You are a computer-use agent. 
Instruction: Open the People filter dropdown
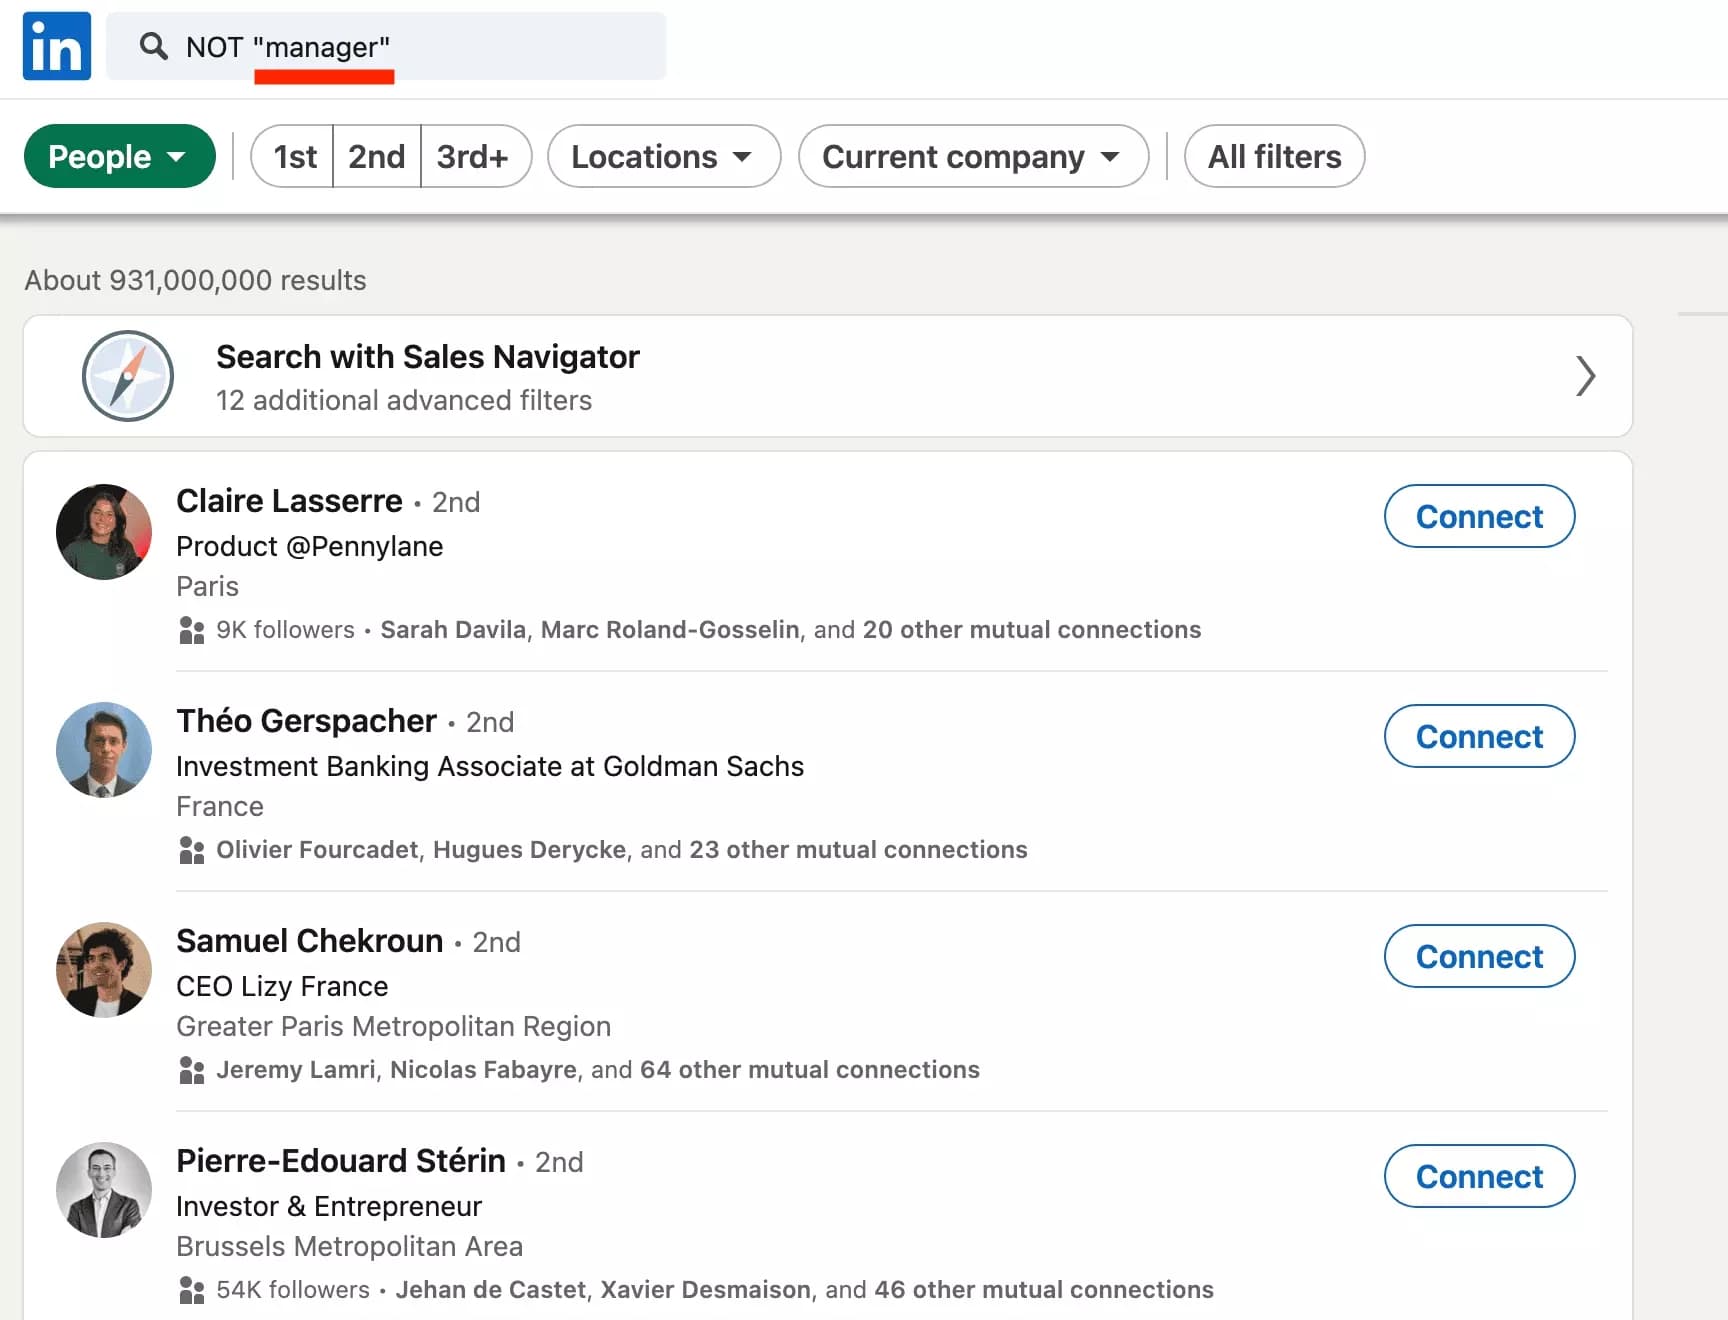[119, 156]
